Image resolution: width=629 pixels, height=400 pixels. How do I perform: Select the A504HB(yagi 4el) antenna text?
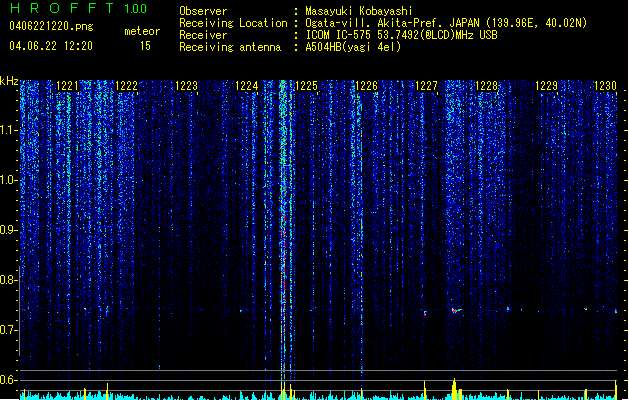(x=353, y=47)
